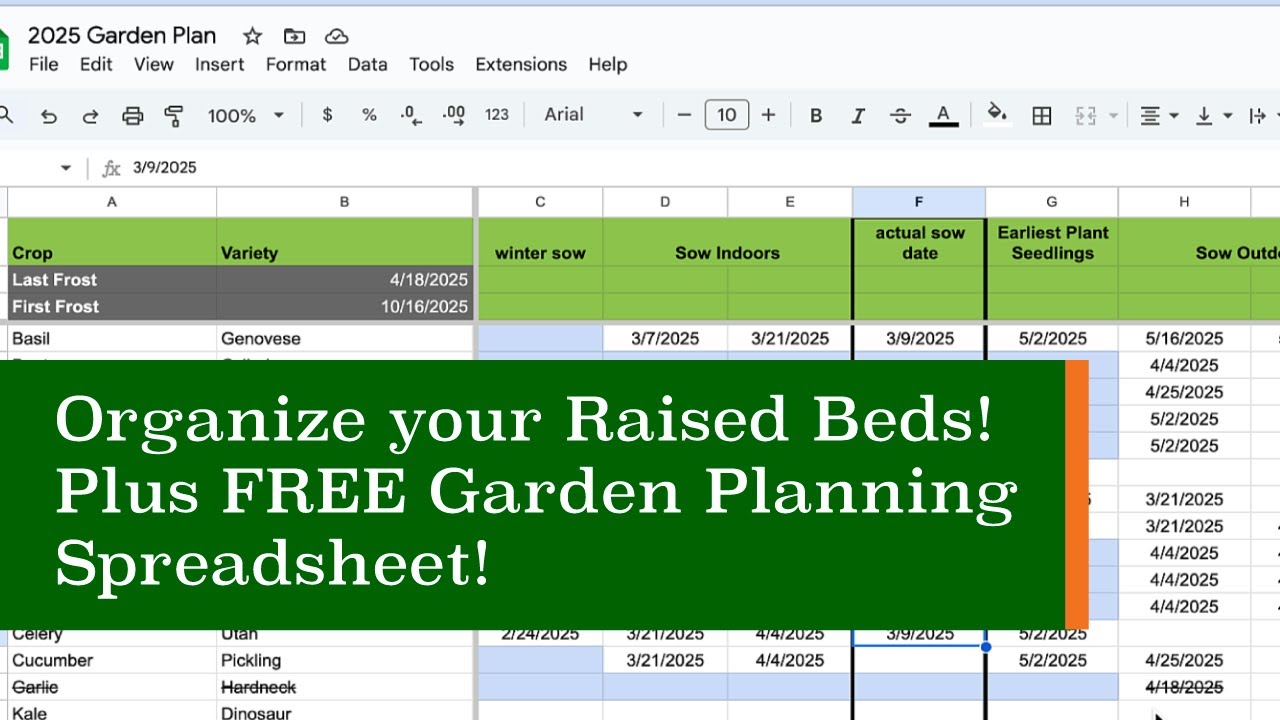Click the undo arrow
The width and height of the screenshot is (1280, 720).
click(x=48, y=116)
